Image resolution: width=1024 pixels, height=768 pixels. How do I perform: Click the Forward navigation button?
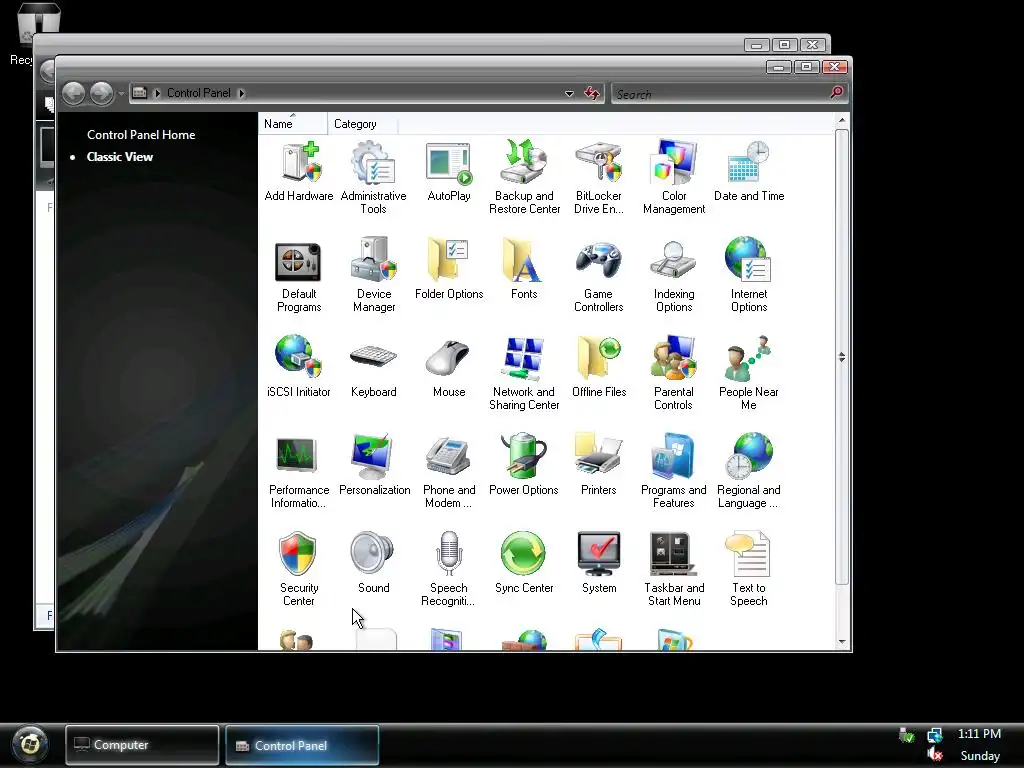pos(101,93)
